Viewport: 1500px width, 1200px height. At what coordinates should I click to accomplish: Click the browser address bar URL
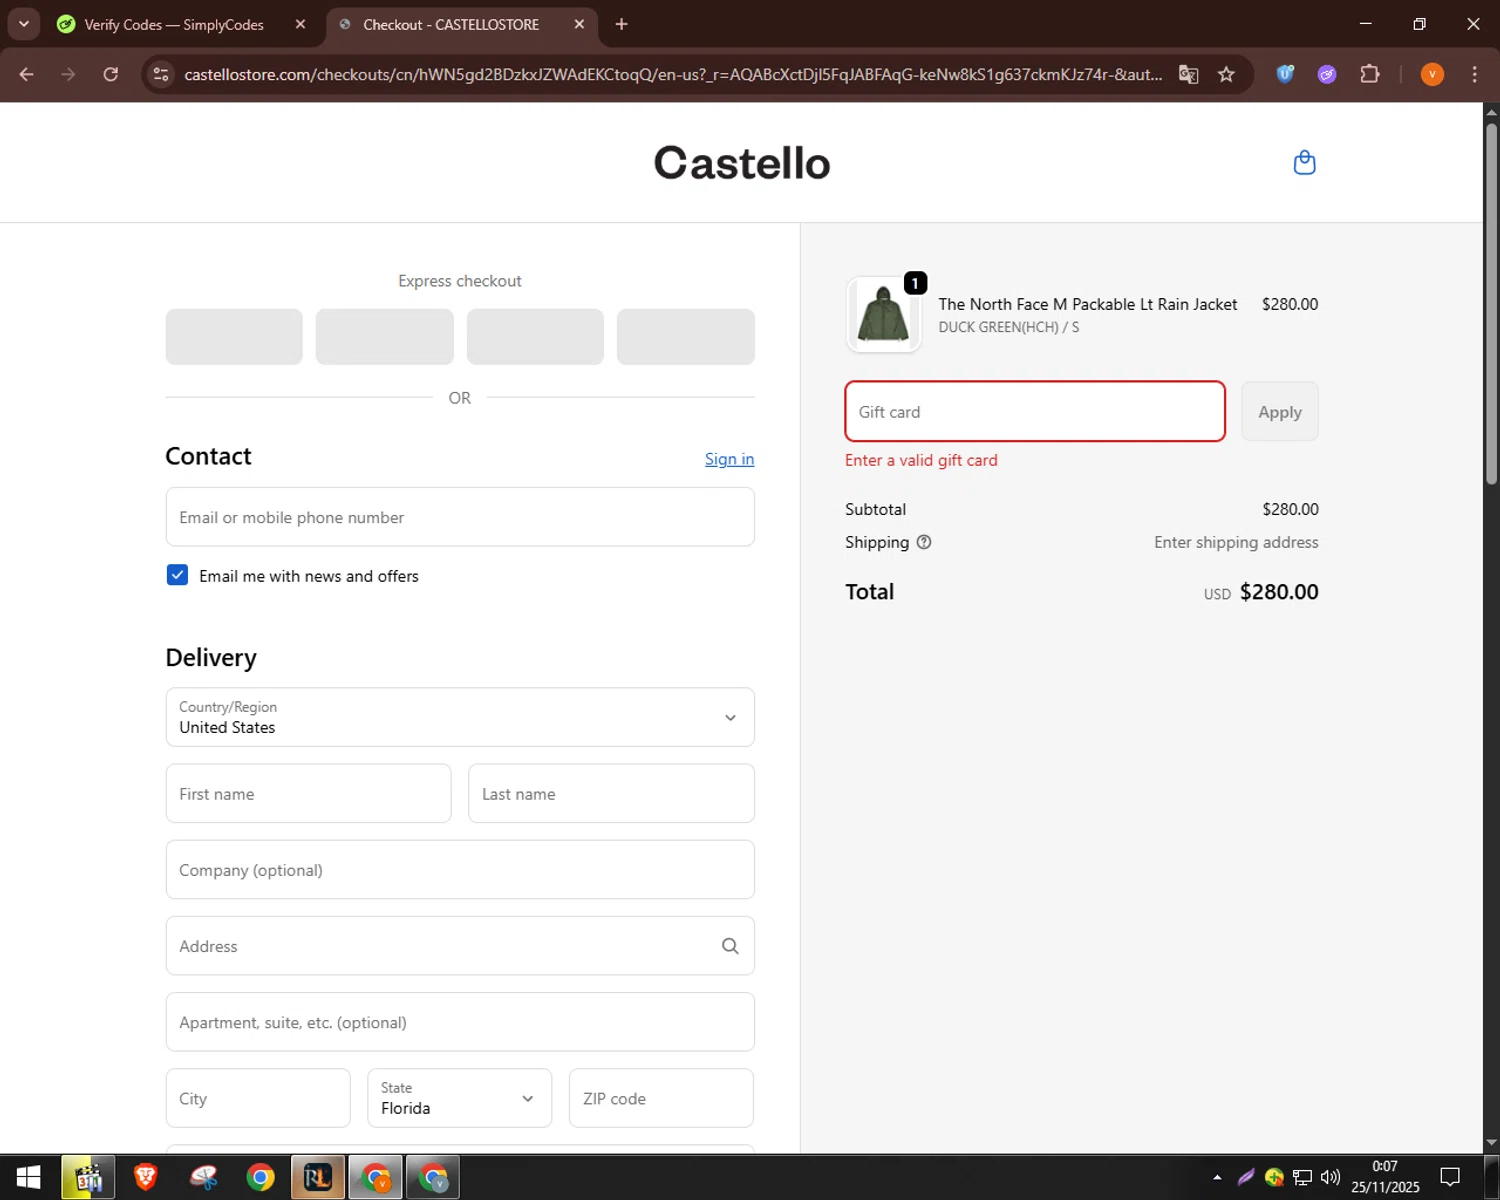pyautogui.click(x=672, y=74)
